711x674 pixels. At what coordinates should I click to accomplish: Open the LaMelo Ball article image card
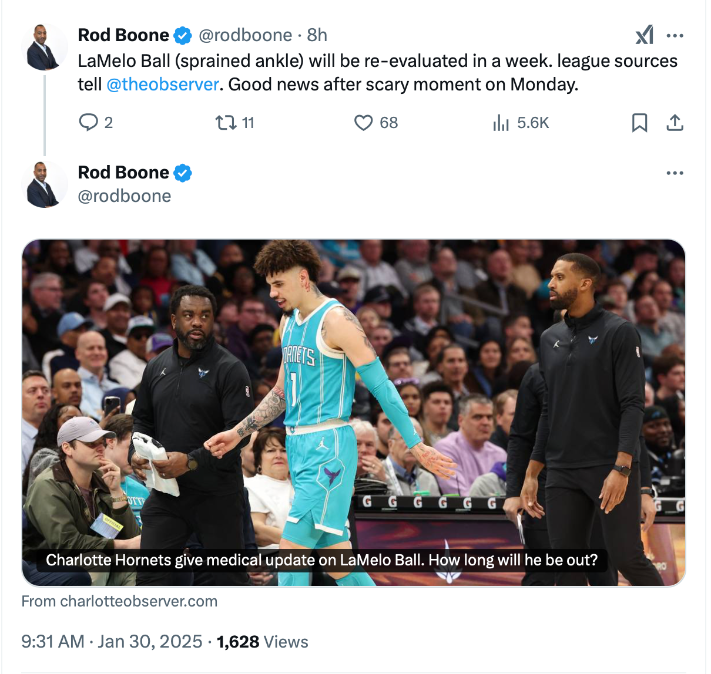tap(354, 412)
